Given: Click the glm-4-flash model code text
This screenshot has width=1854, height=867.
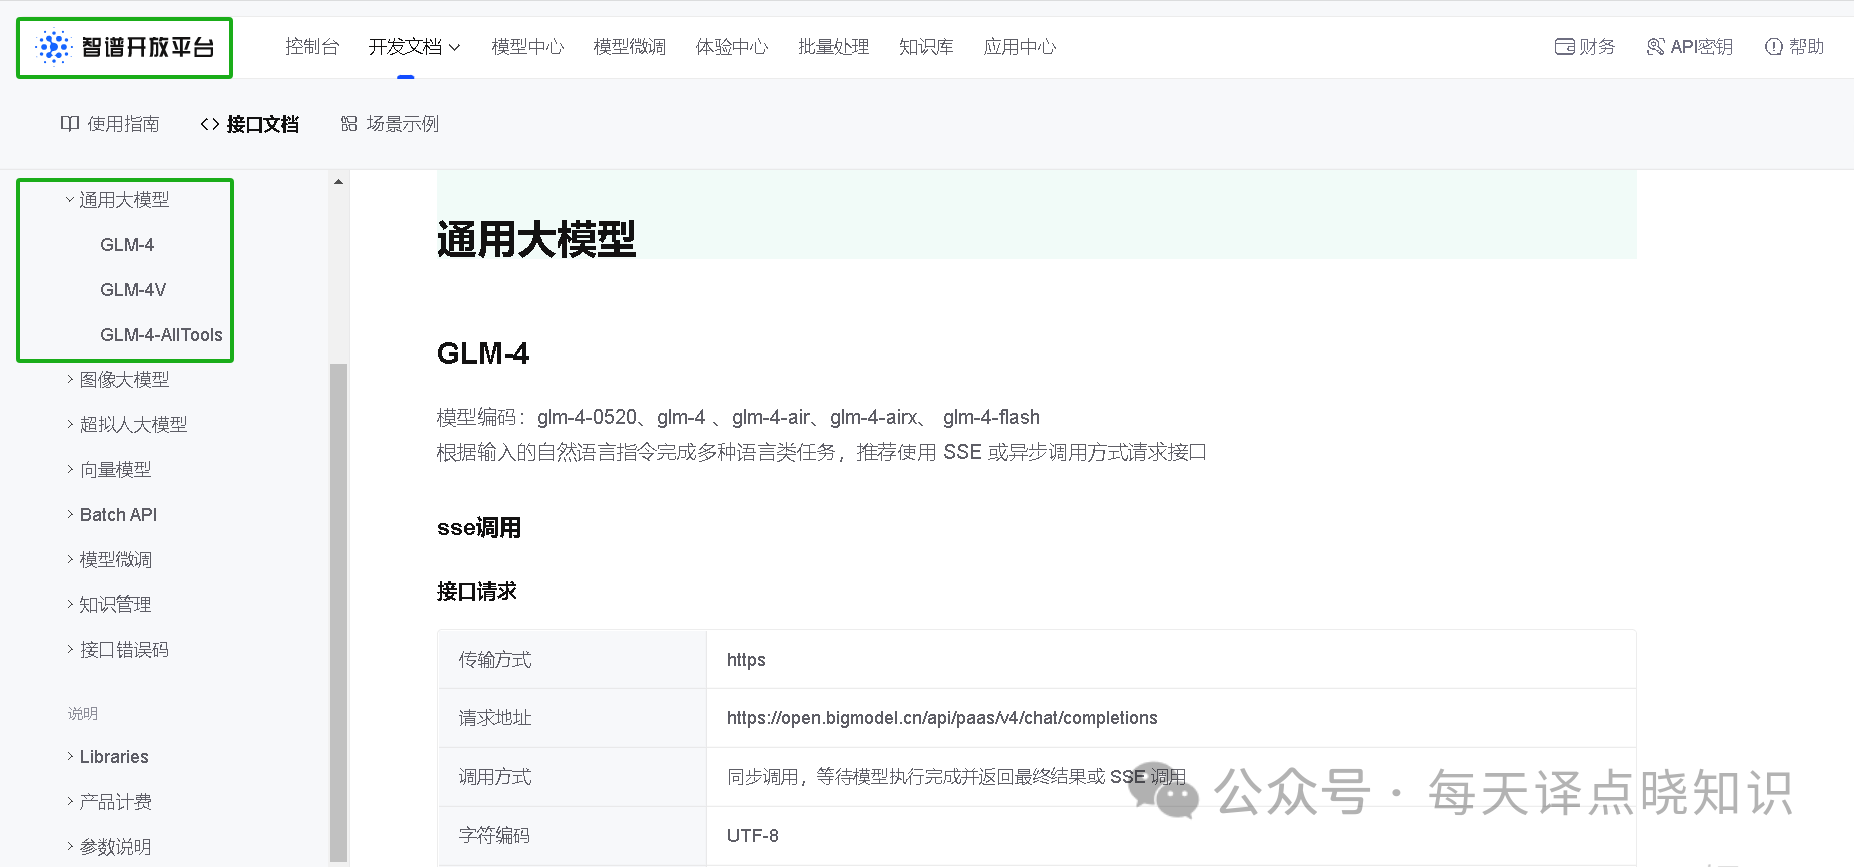Looking at the screenshot, I should click(x=991, y=418).
